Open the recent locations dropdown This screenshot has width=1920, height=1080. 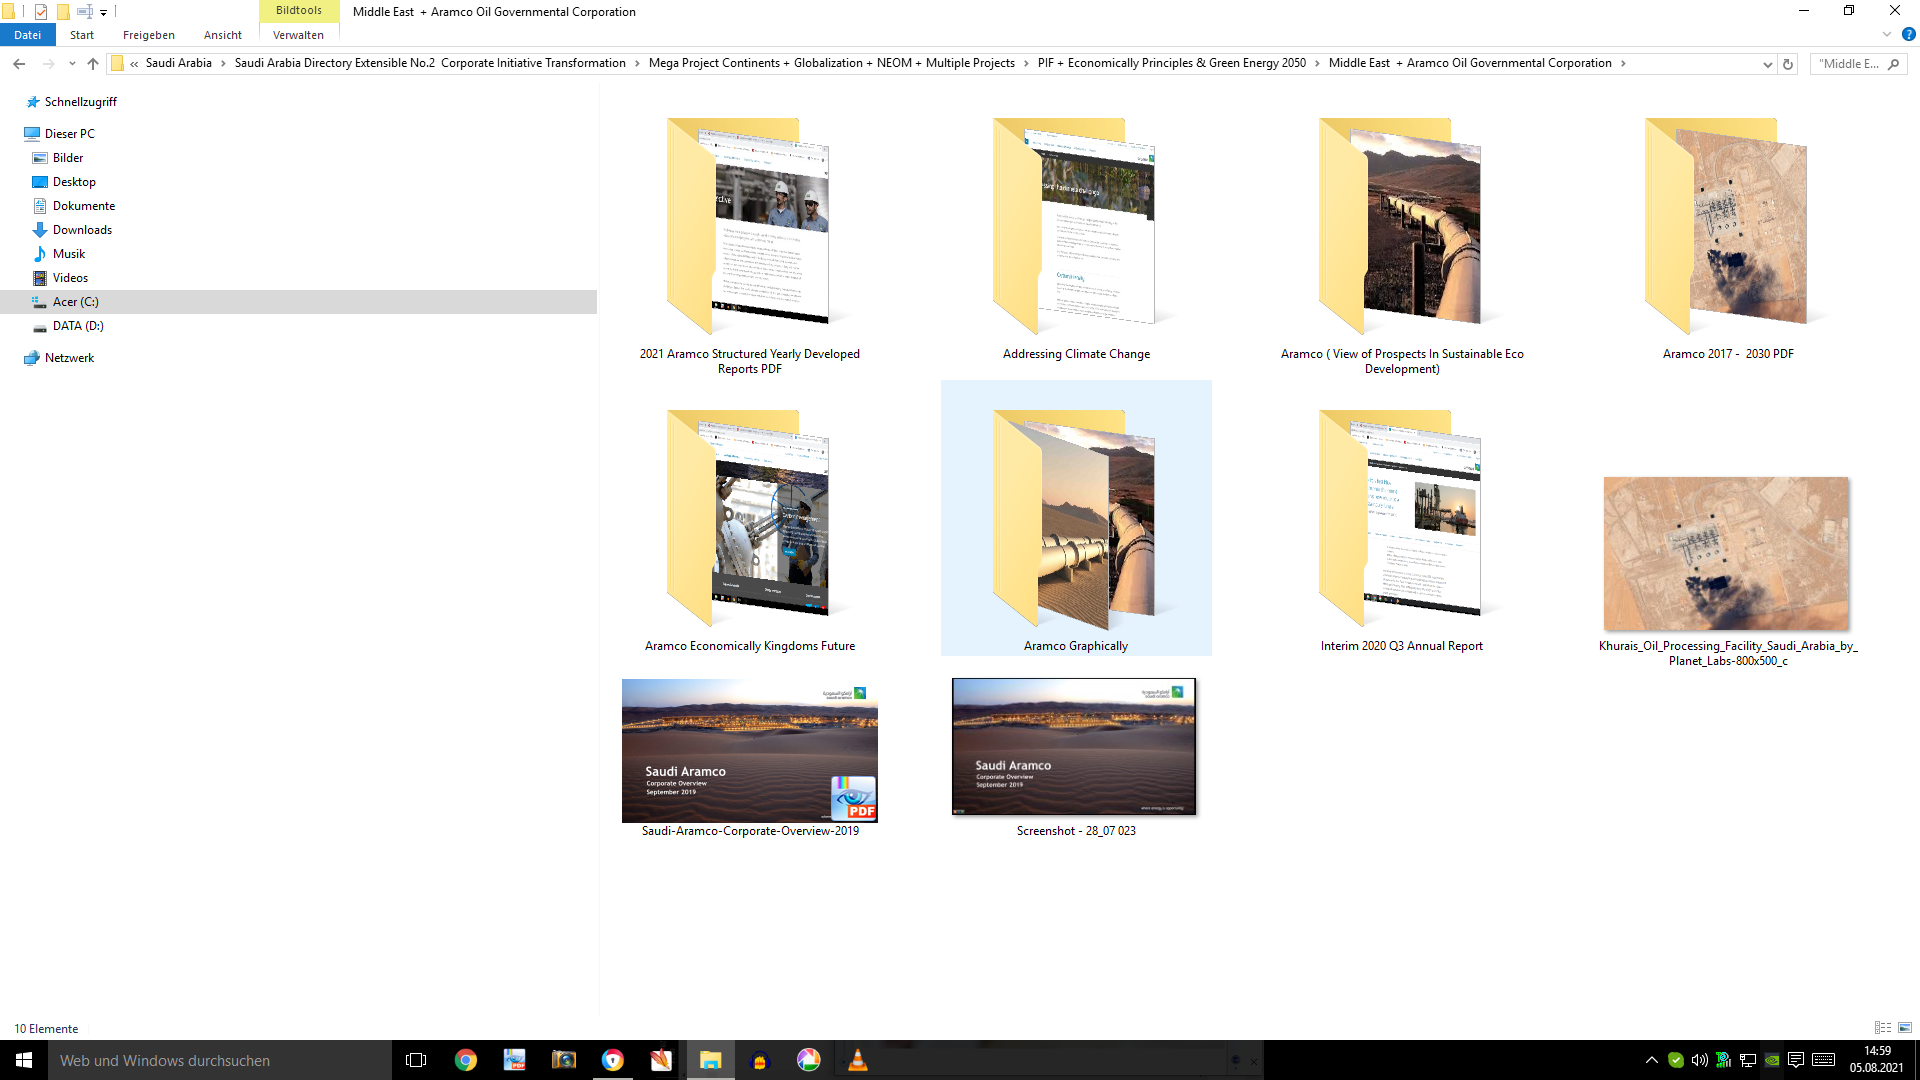[x=72, y=64]
